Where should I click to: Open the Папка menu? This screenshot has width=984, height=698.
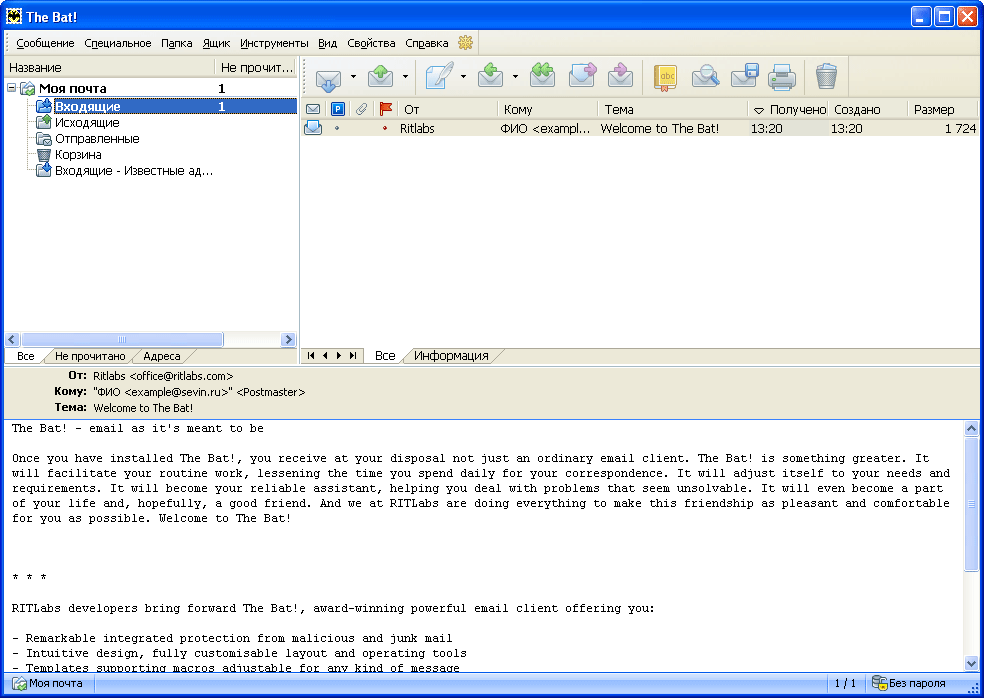click(176, 43)
